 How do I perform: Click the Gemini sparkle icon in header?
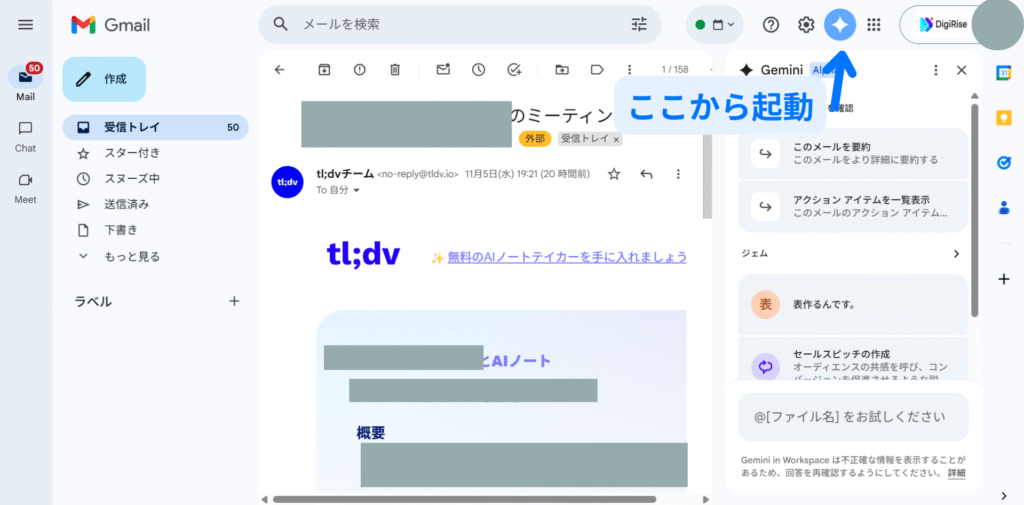(x=840, y=25)
